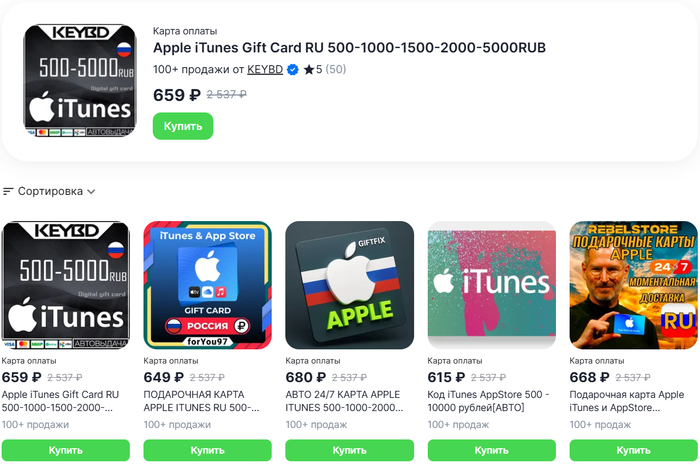Open the Код iTunes AppStore 500 listing title
This screenshot has width=700, height=464.
[488, 401]
